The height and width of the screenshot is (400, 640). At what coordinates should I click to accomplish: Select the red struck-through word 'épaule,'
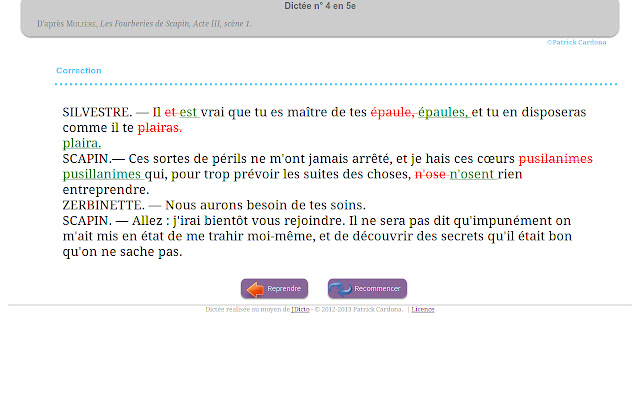point(392,113)
